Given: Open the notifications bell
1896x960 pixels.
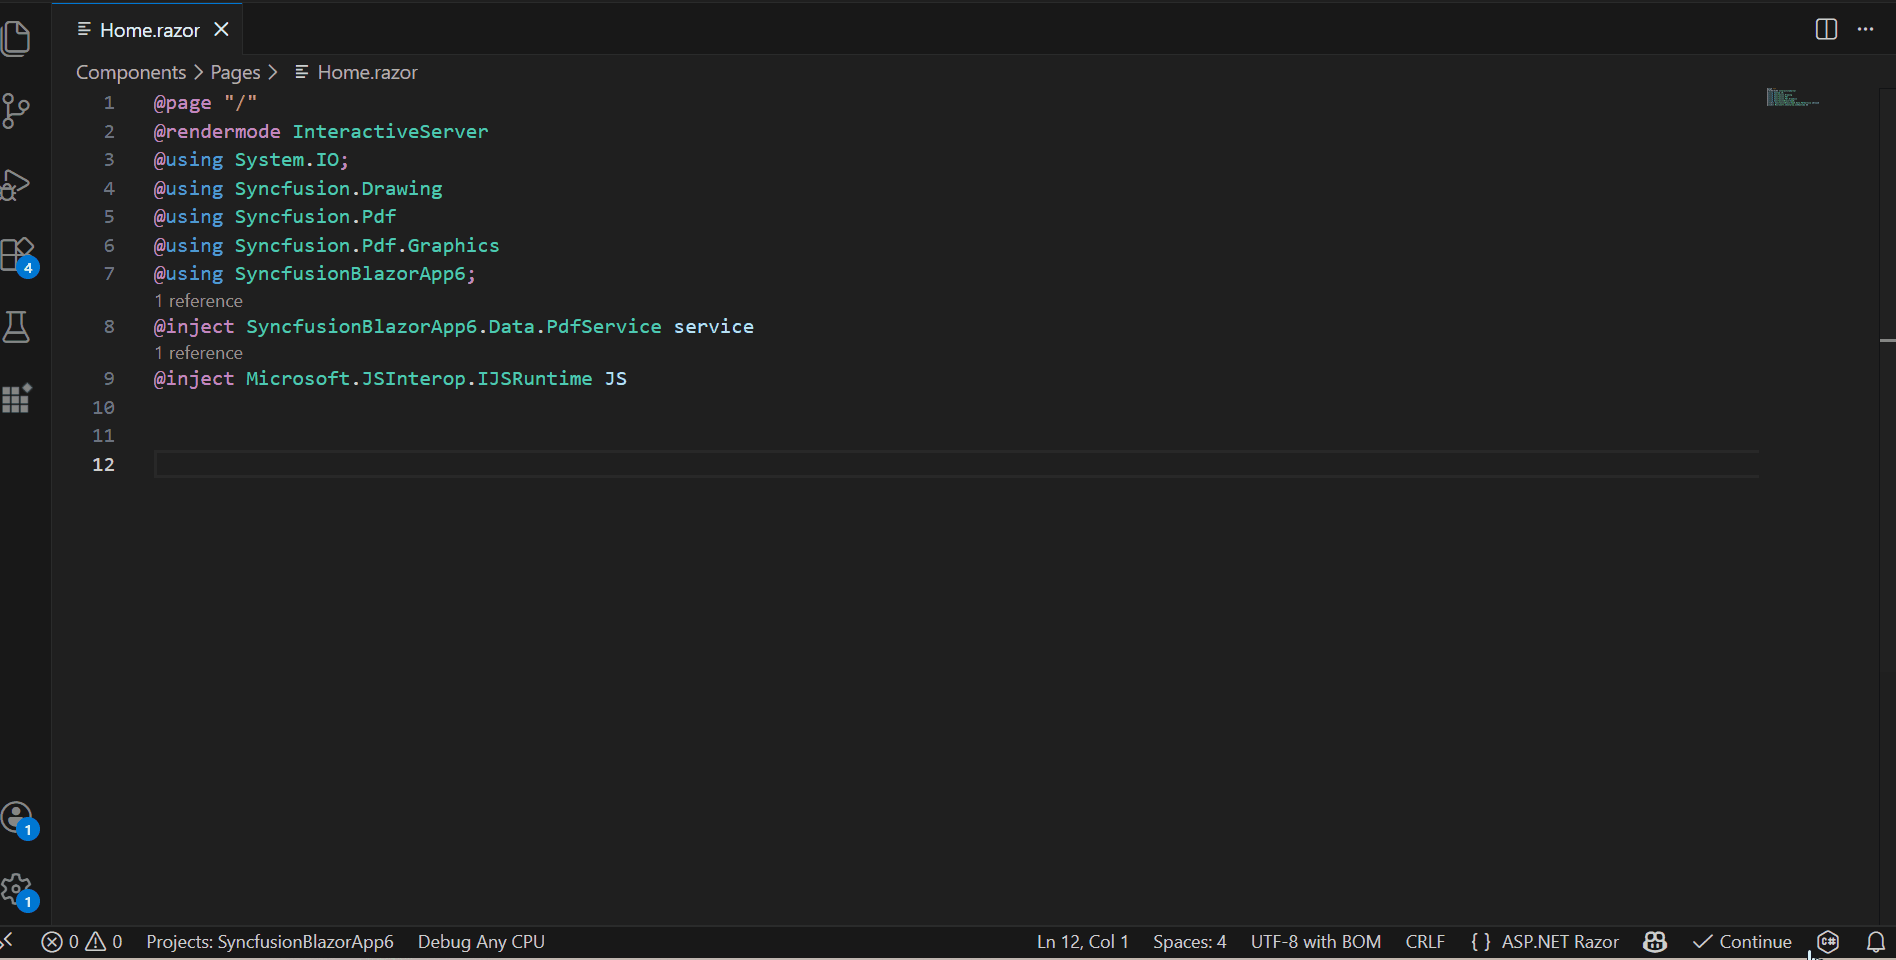Looking at the screenshot, I should pos(1878,941).
